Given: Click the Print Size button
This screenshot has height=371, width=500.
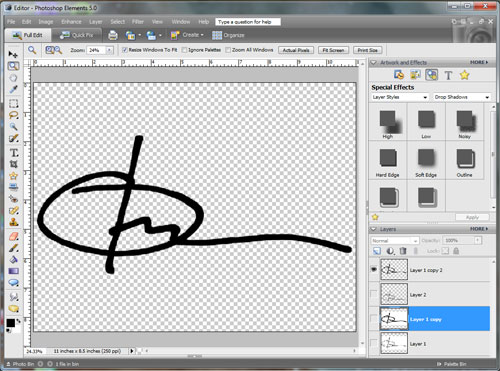Looking at the screenshot, I should point(367,50).
